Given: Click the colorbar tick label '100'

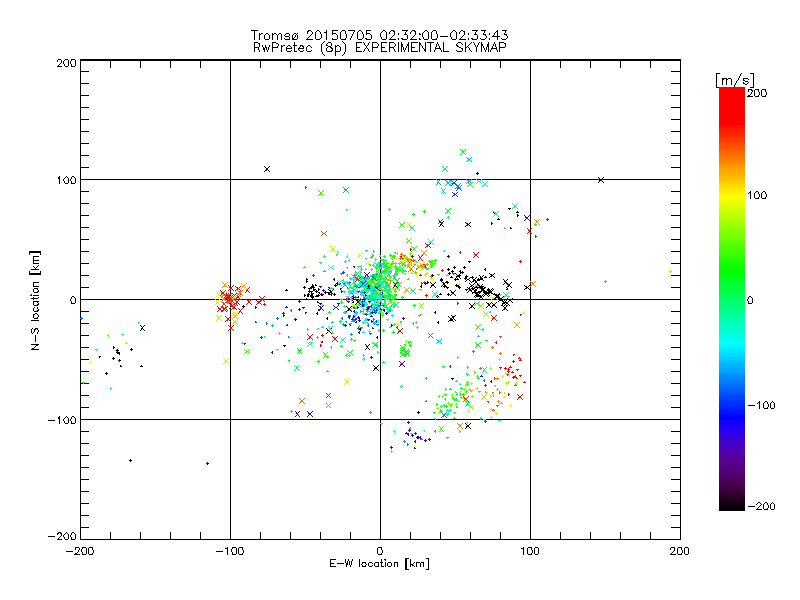Looking at the screenshot, I should 757,195.
